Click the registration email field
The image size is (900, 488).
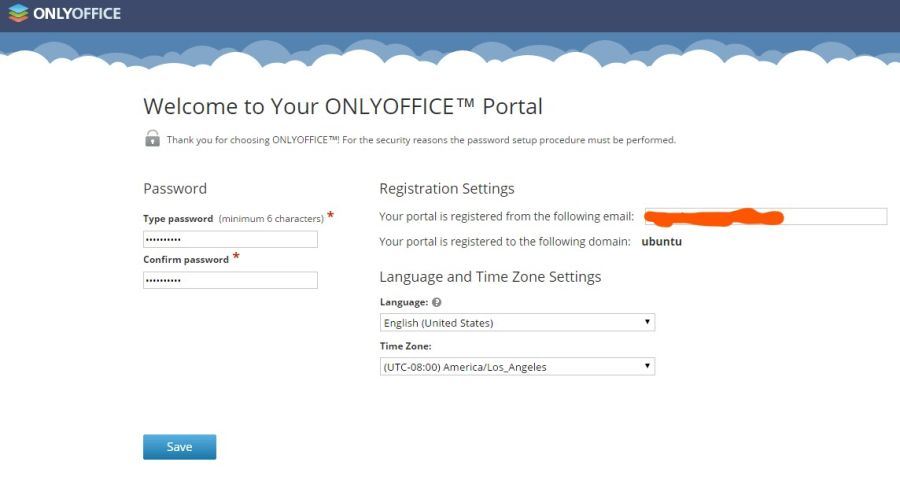pyautogui.click(x=766, y=216)
